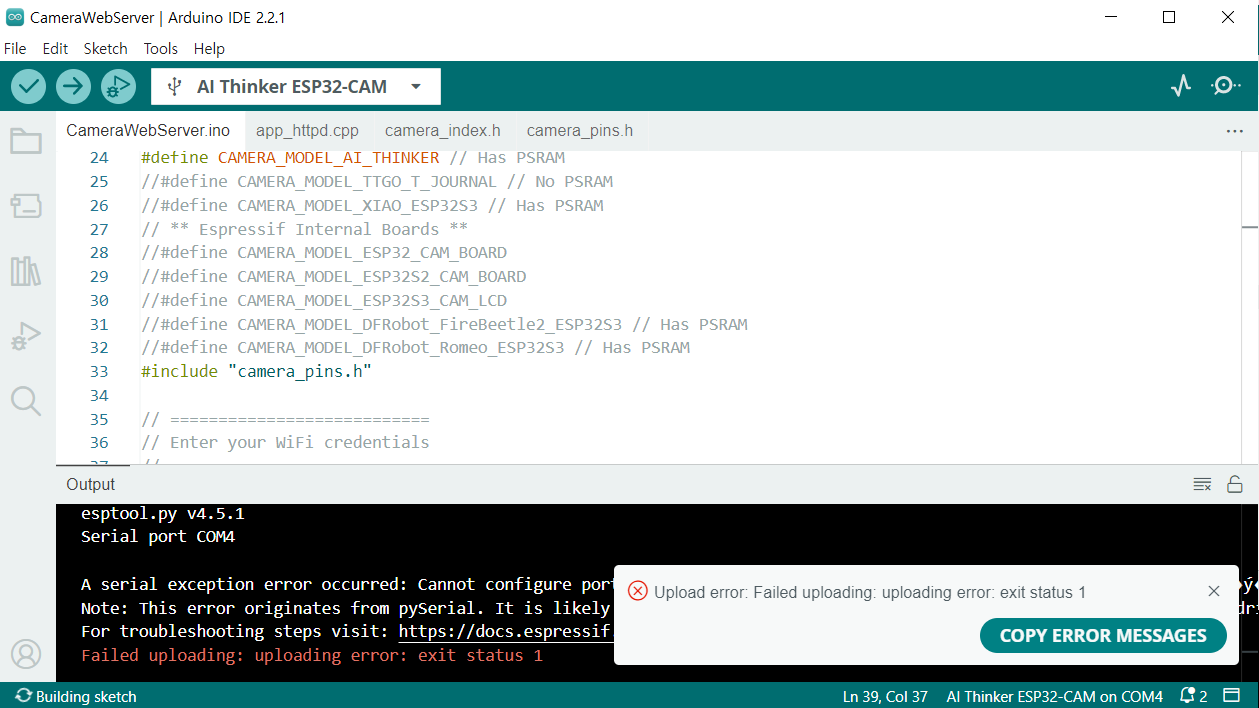
Task: Open the Sketch menu
Action: [x=105, y=48]
